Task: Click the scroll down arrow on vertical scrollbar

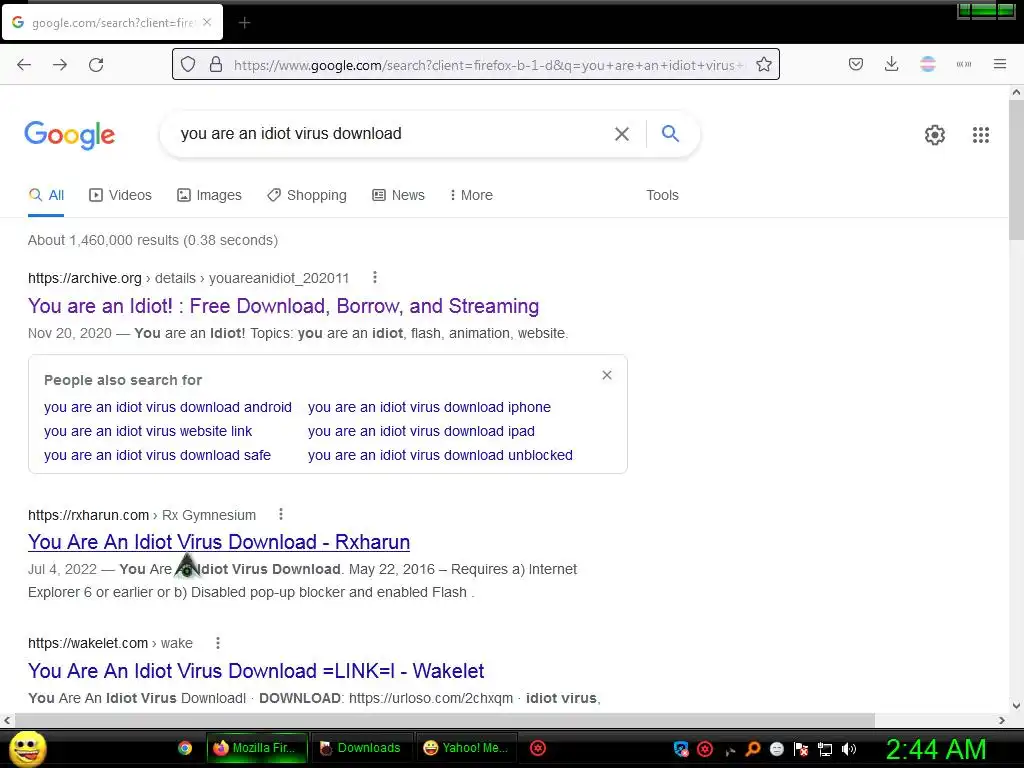Action: pyautogui.click(x=1016, y=705)
